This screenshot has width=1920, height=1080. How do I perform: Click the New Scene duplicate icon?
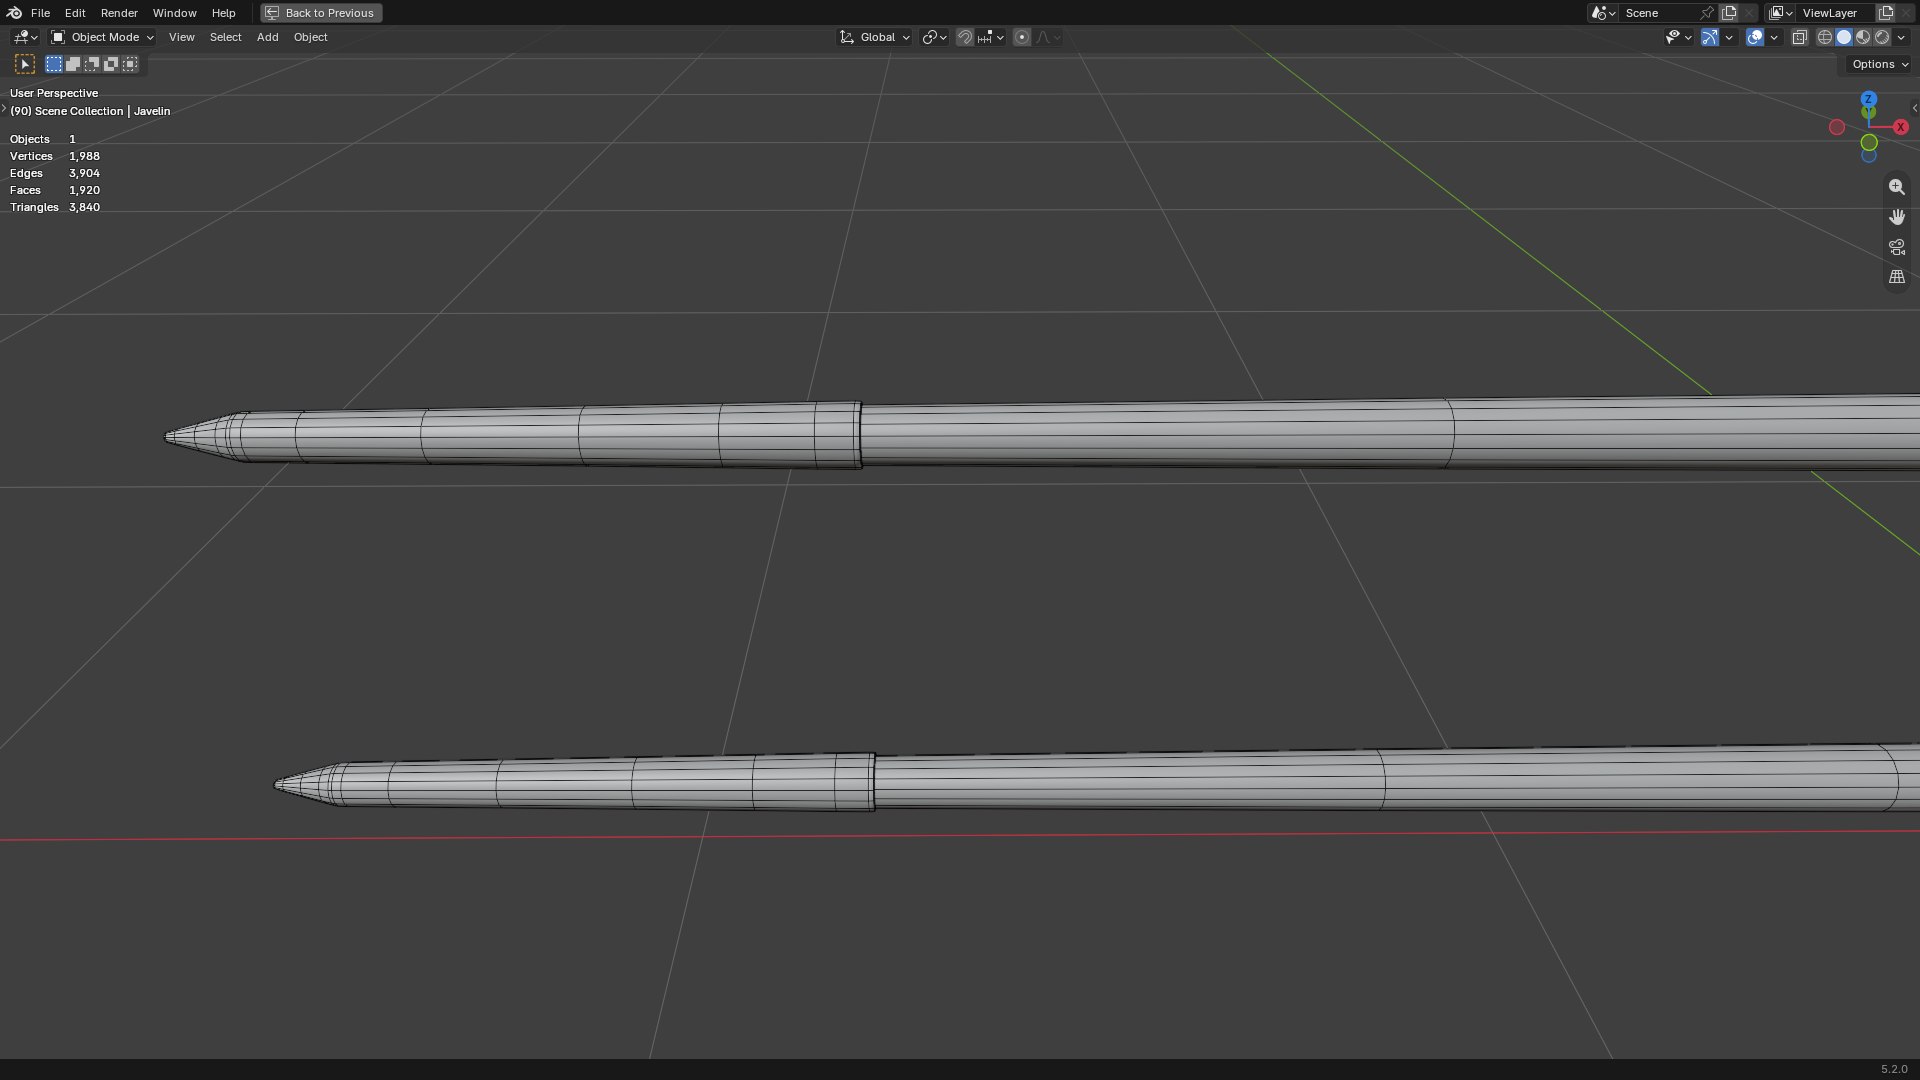click(x=1729, y=13)
